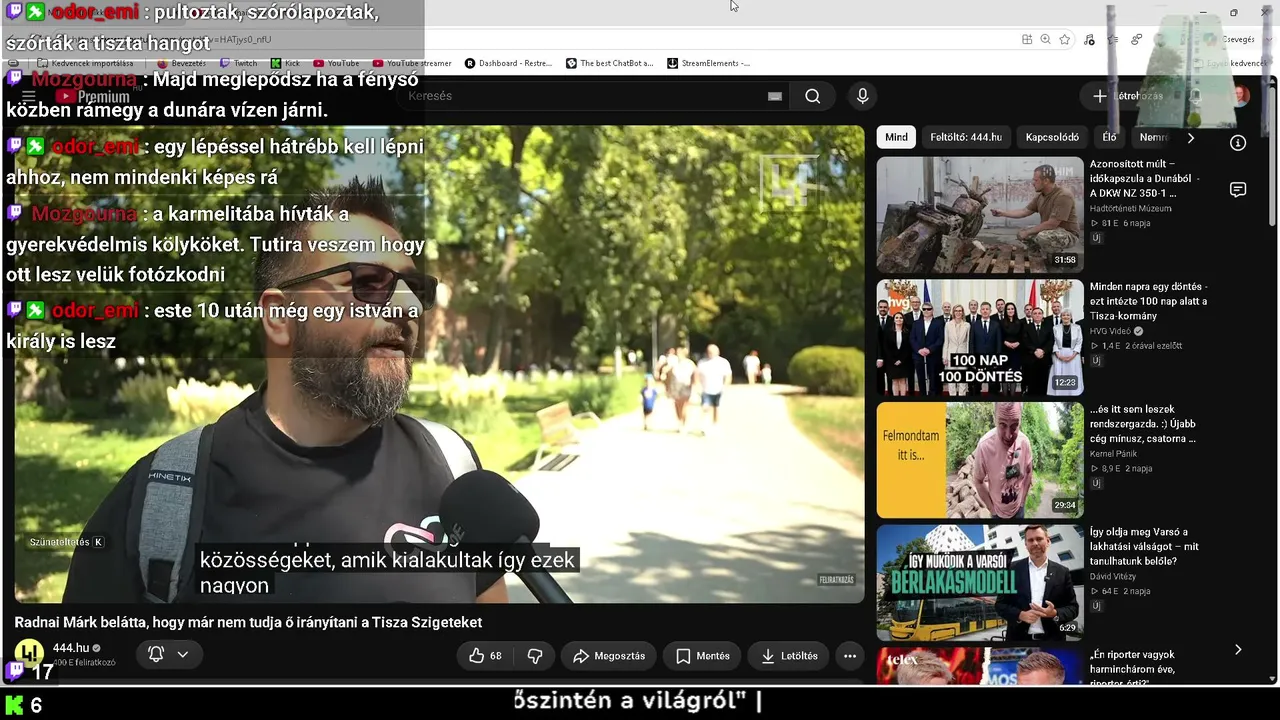Viewport: 1280px width, 720px height.
Task: Open the Bérlakasmodell video thumbnail
Action: (x=980, y=583)
